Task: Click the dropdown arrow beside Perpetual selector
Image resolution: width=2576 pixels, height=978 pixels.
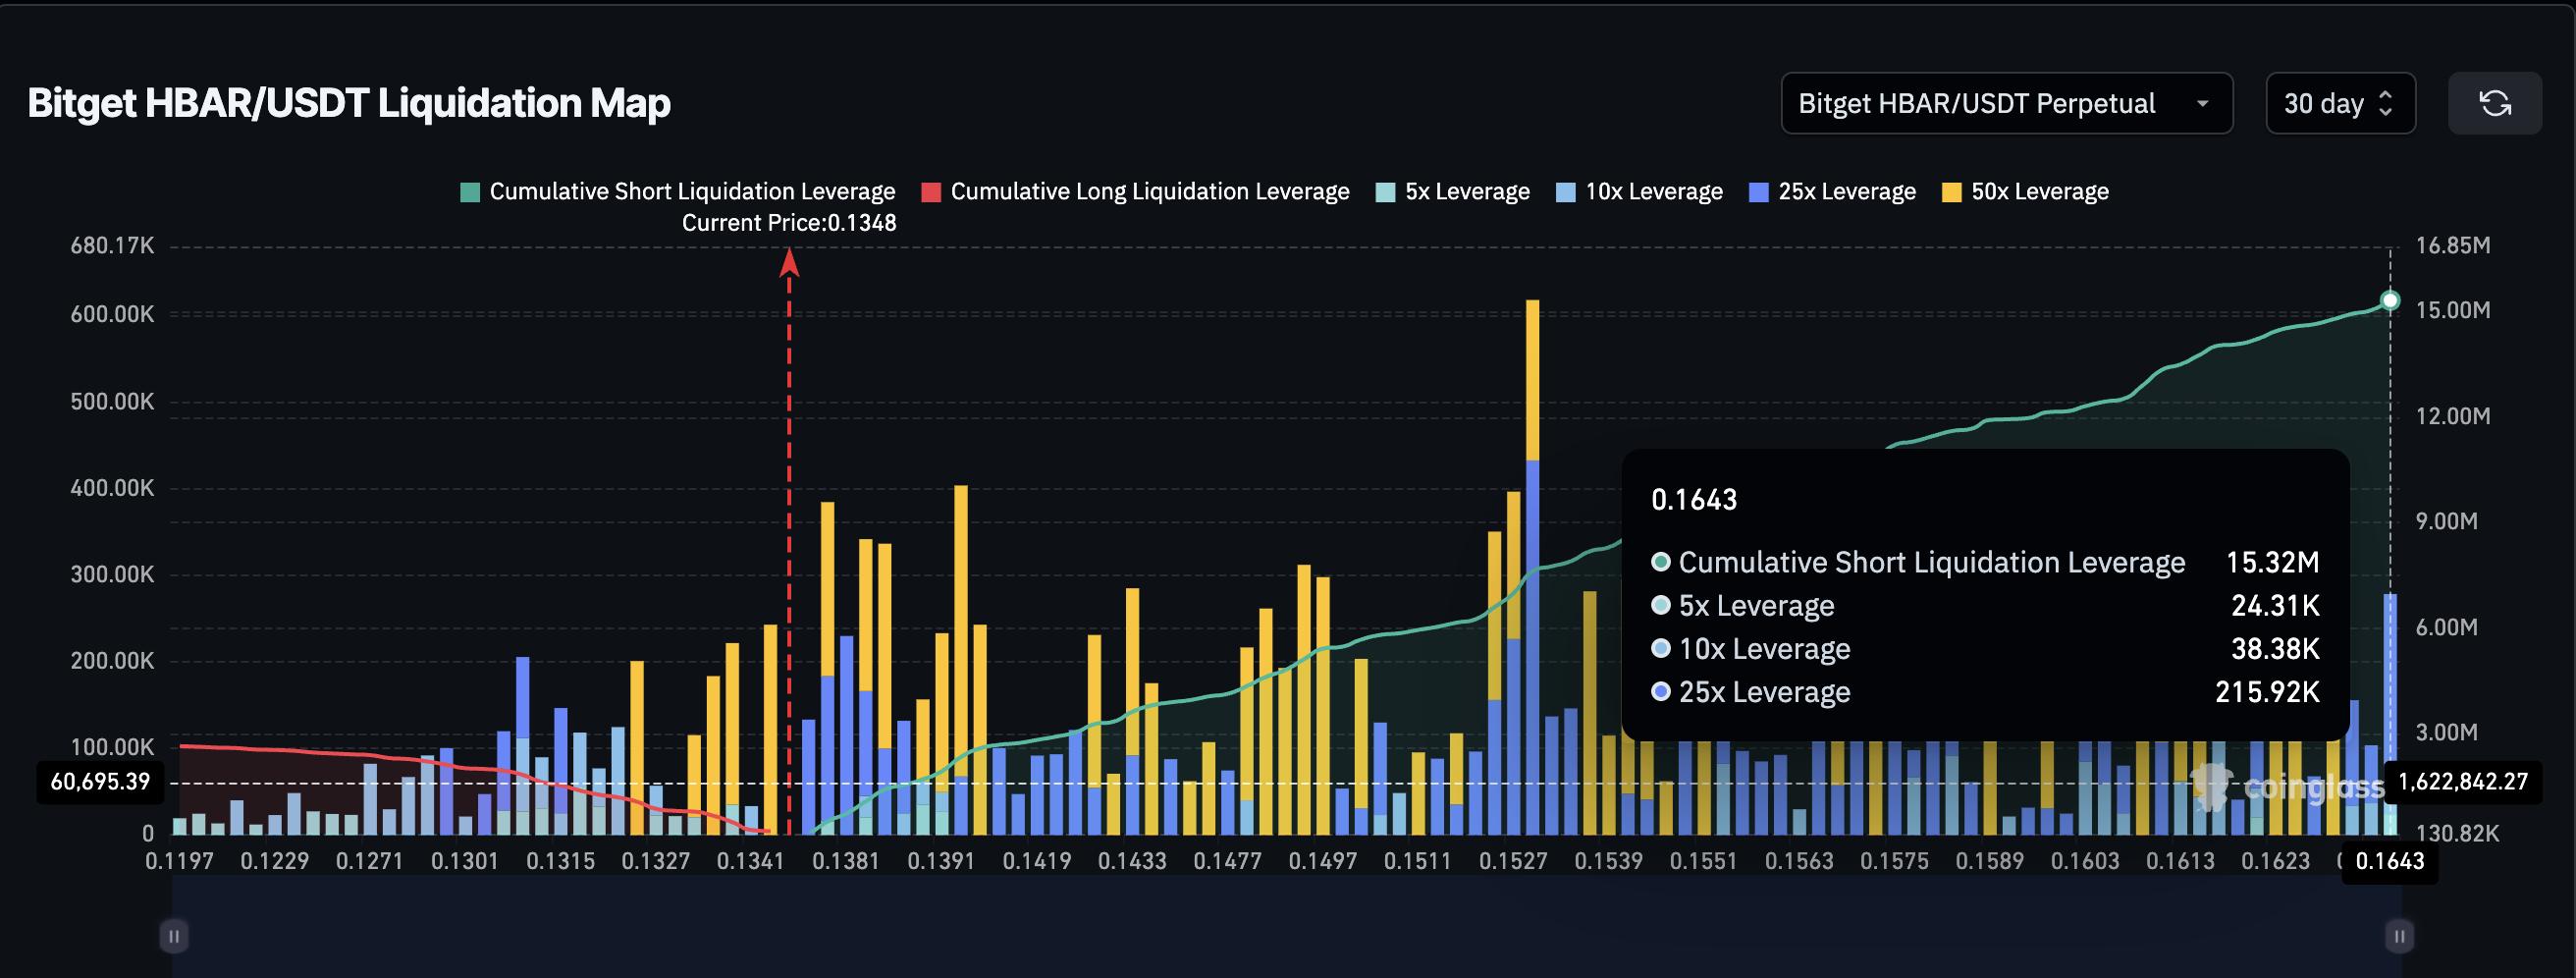Action: click(x=2202, y=104)
